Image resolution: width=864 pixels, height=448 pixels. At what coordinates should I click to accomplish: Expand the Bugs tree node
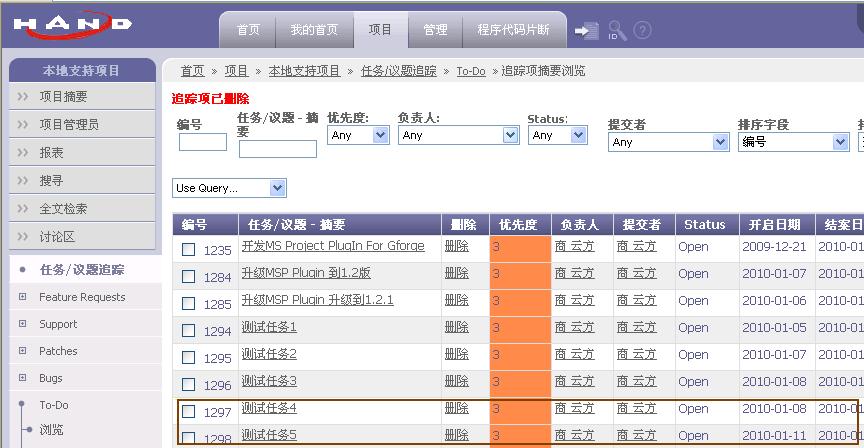tap(23, 378)
